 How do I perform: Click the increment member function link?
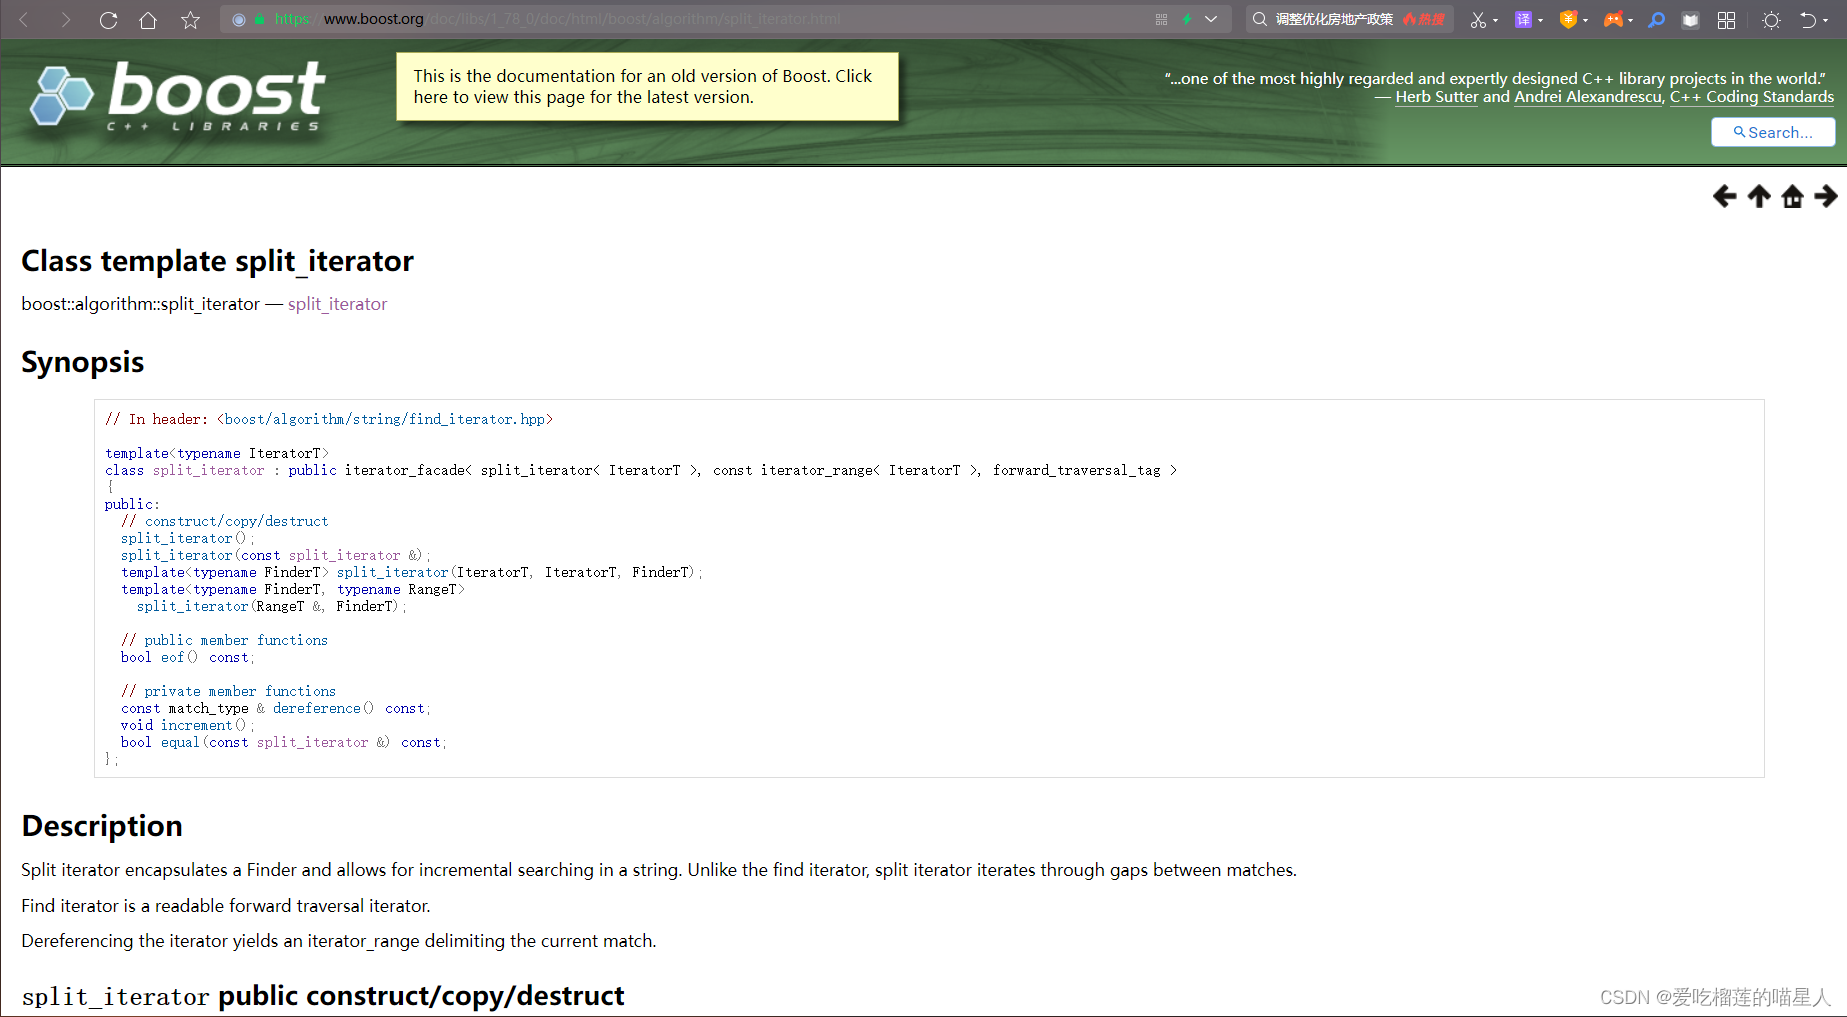click(x=196, y=725)
